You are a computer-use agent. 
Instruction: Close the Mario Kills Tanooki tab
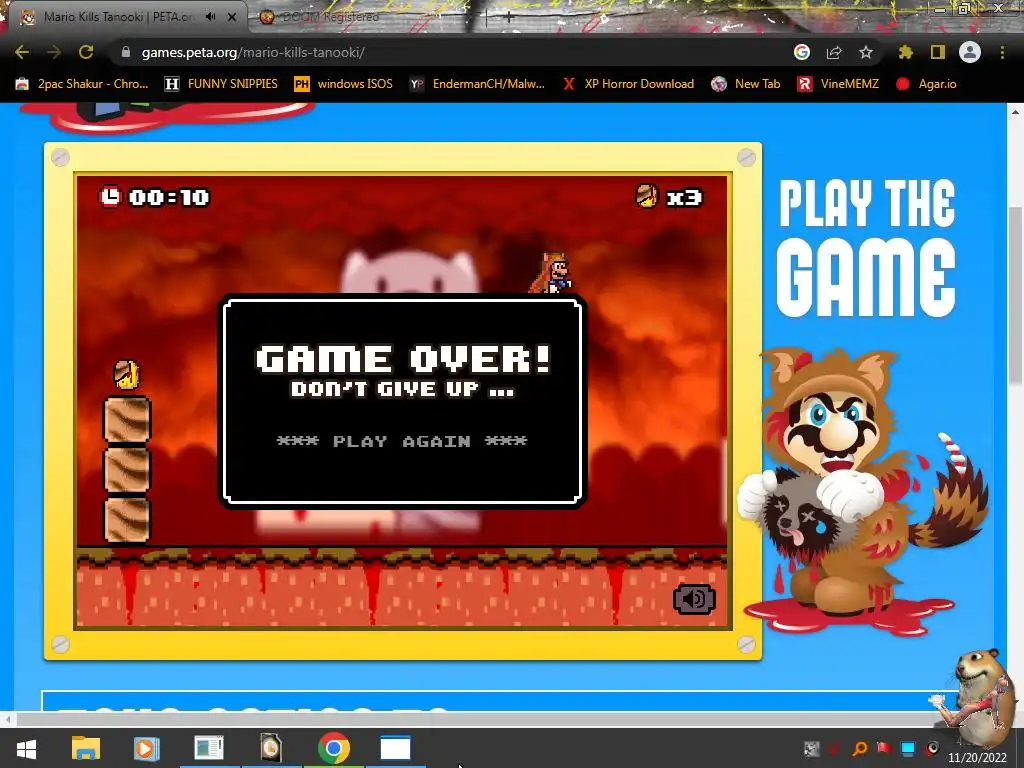(x=232, y=17)
